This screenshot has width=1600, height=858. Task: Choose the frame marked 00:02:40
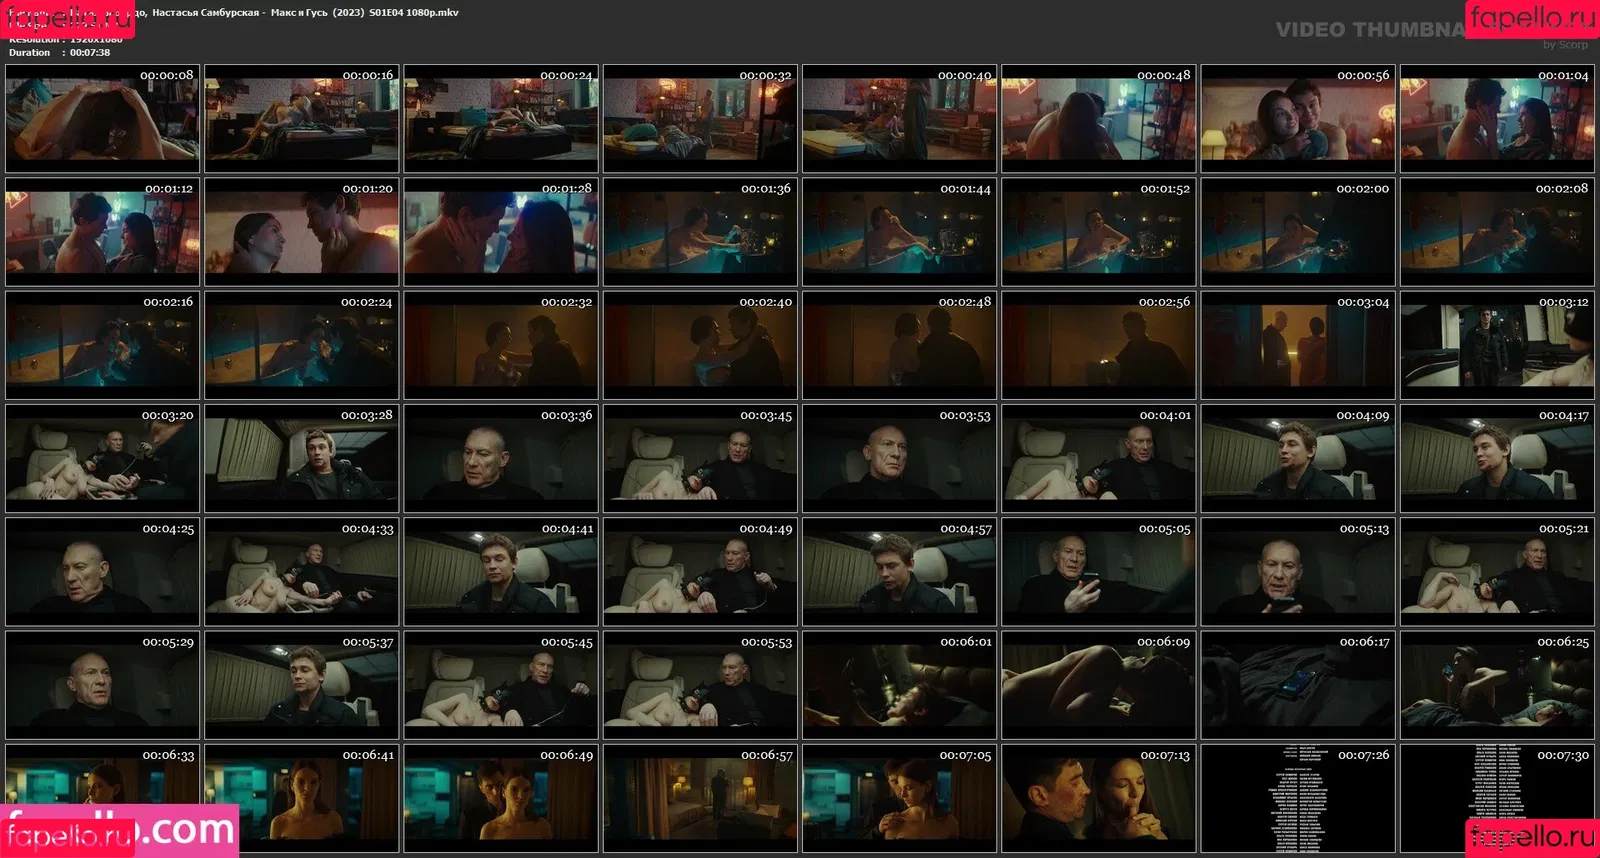click(700, 345)
